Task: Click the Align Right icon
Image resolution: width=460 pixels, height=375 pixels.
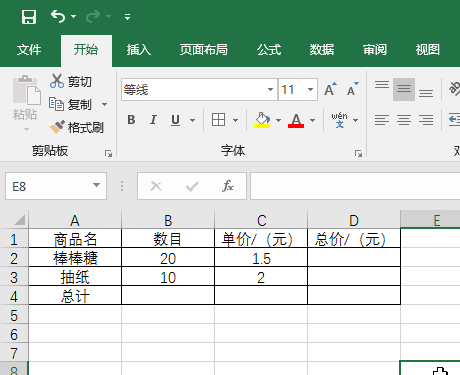Action: [426, 120]
